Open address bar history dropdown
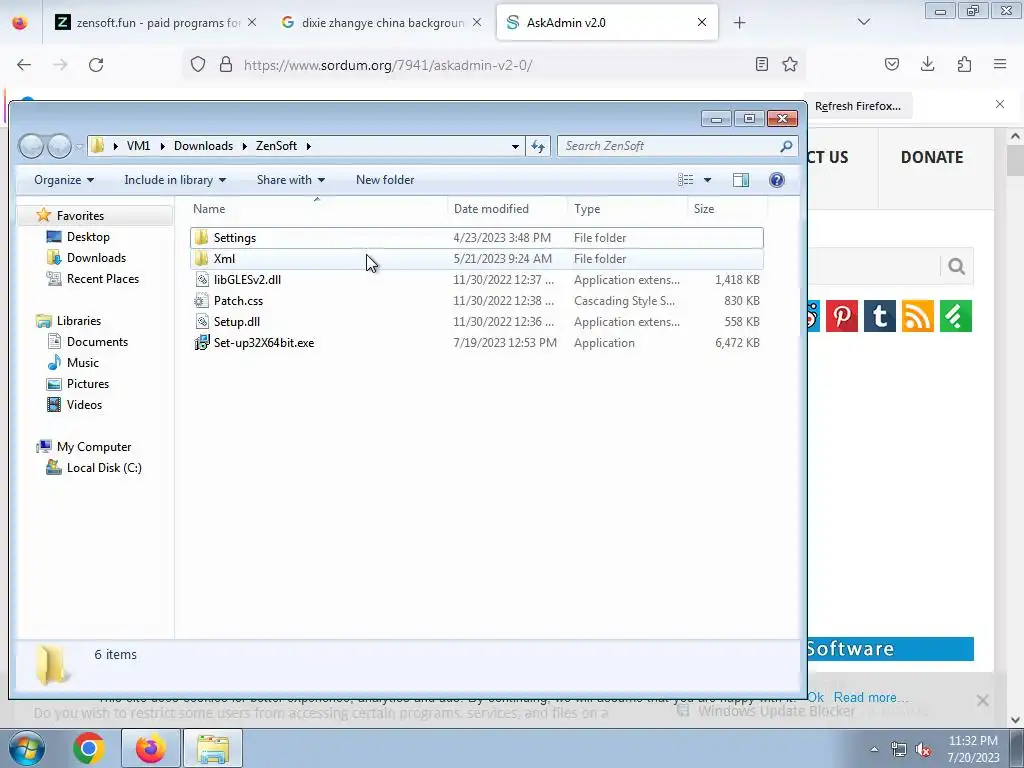1024x768 pixels. (515, 146)
